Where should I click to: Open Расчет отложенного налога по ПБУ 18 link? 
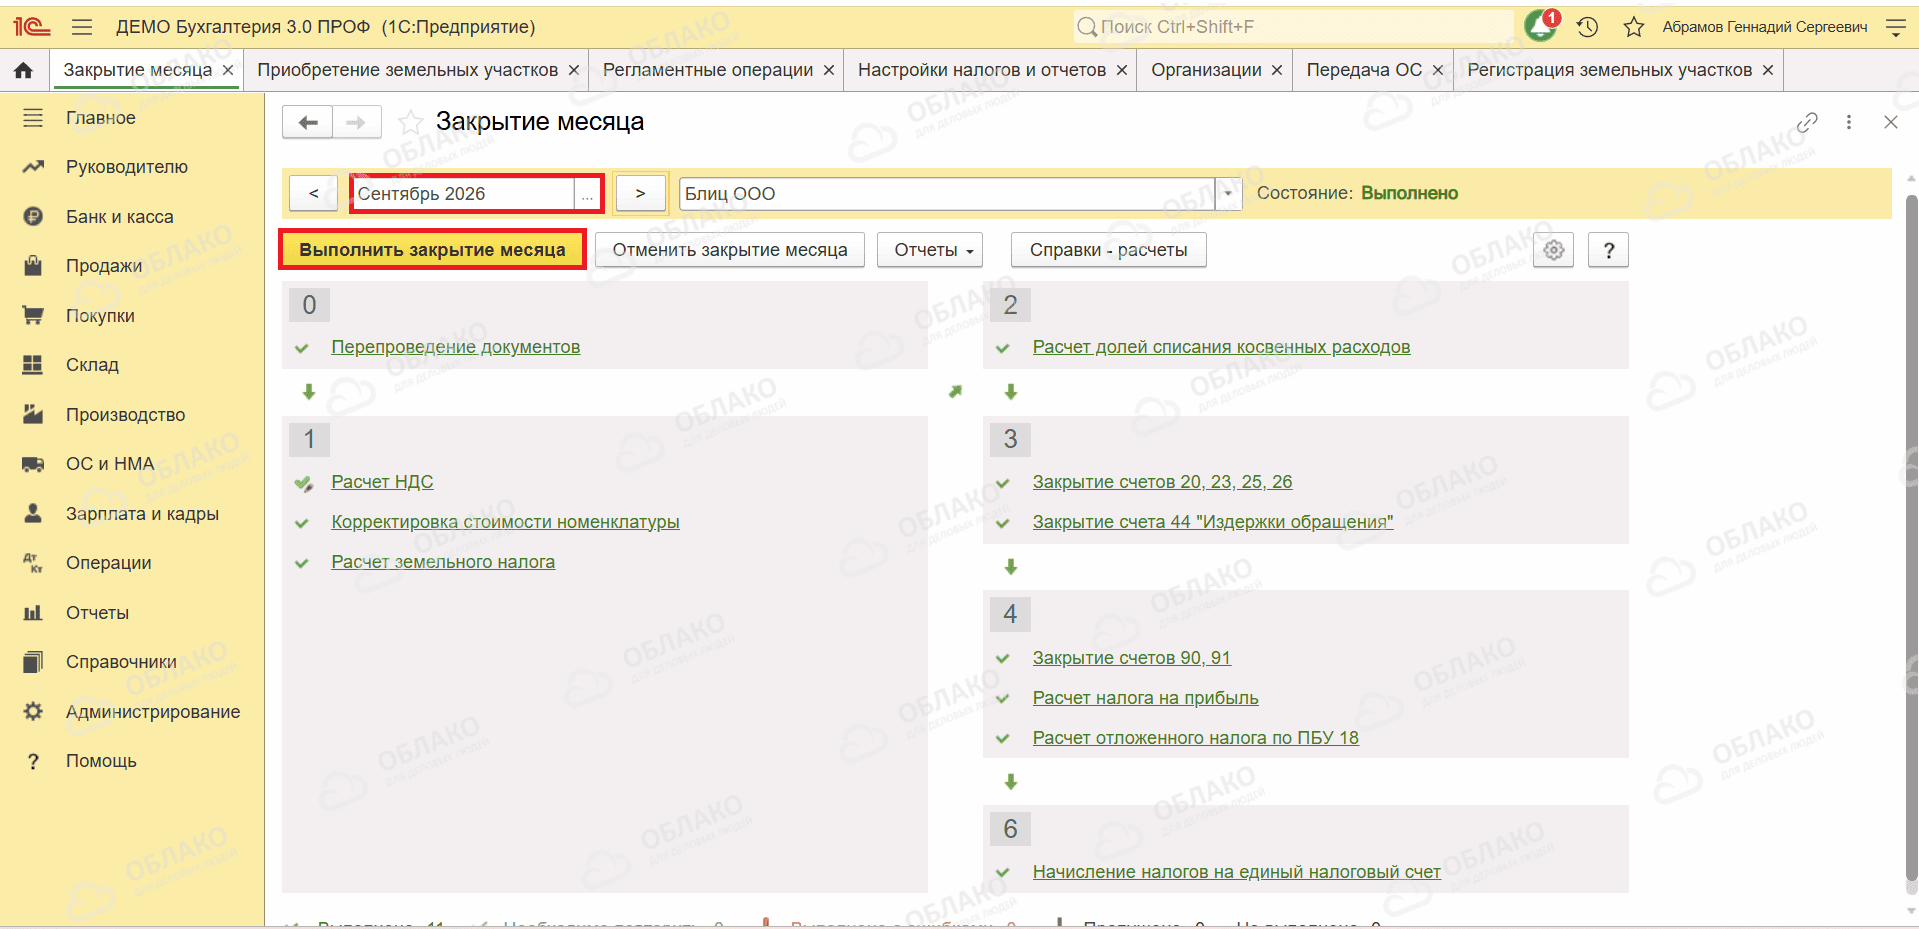1196,738
